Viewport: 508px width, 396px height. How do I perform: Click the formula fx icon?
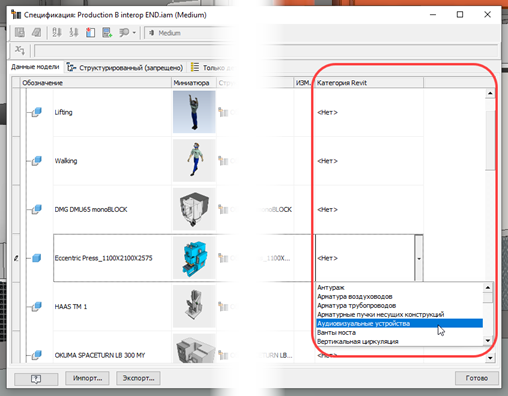click(20, 50)
